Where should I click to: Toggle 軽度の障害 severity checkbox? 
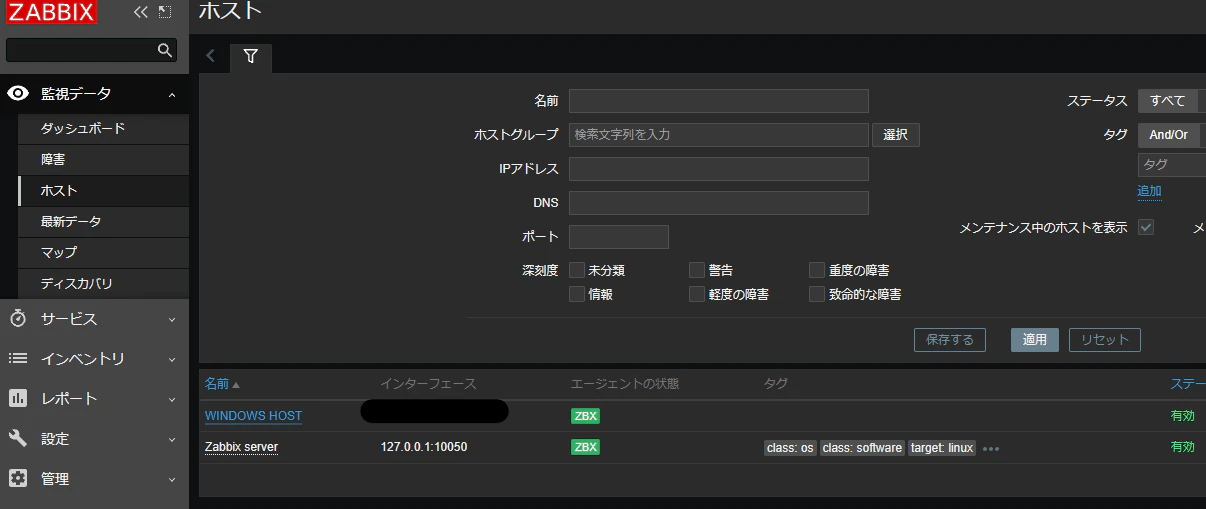tap(697, 294)
